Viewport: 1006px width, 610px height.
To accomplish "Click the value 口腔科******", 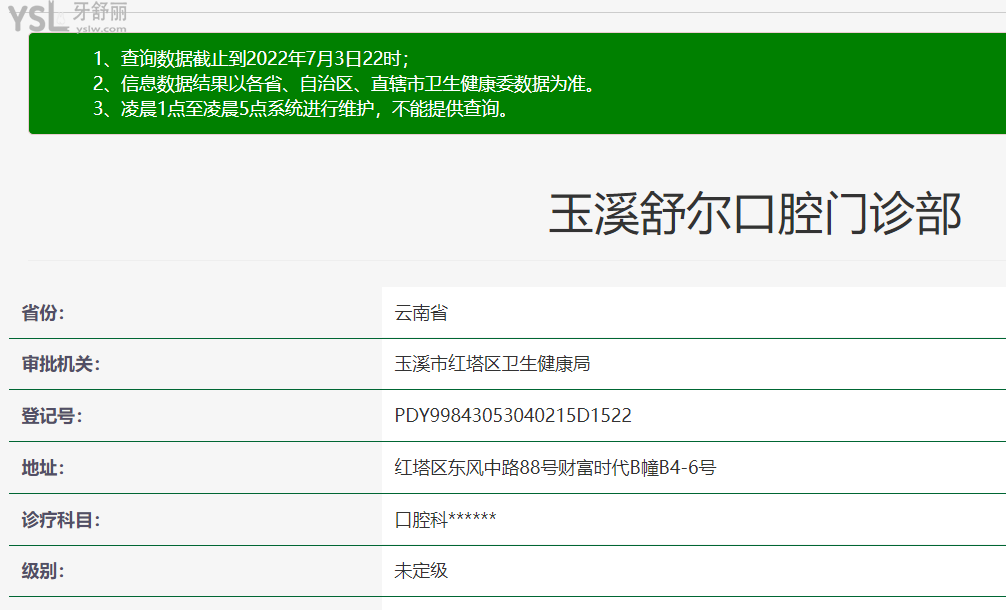I will click(445, 520).
